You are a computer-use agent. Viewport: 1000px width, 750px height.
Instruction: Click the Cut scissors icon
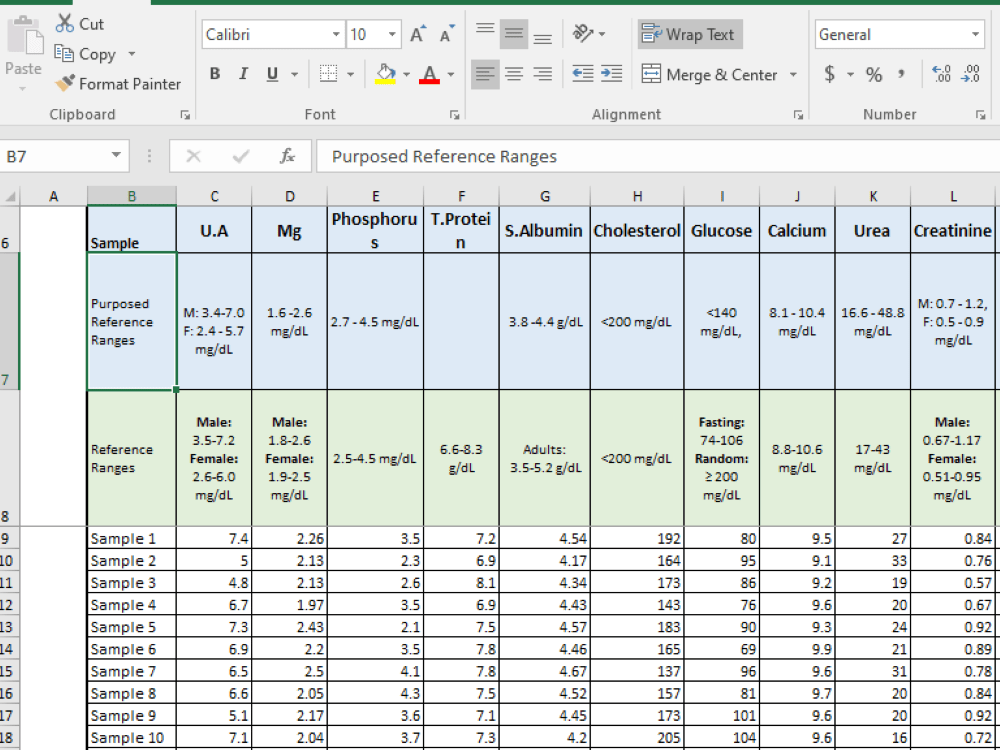click(65, 24)
